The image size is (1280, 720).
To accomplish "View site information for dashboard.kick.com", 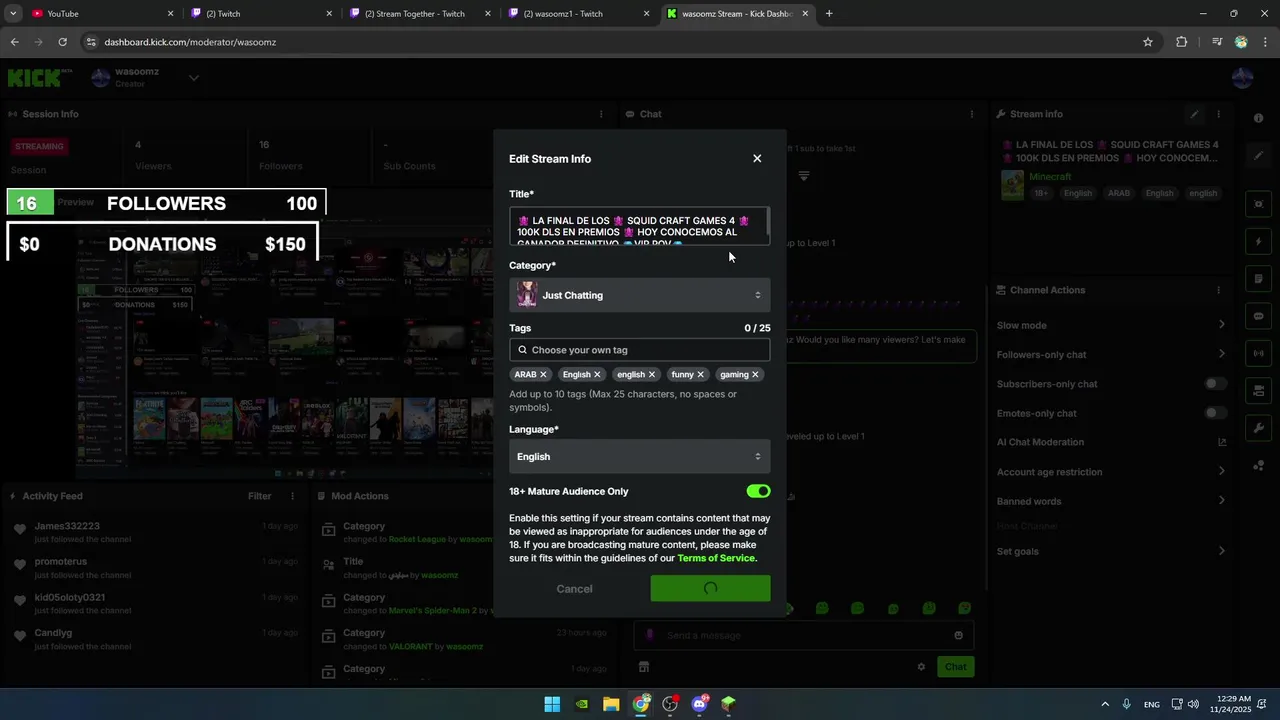I will 91,42.
